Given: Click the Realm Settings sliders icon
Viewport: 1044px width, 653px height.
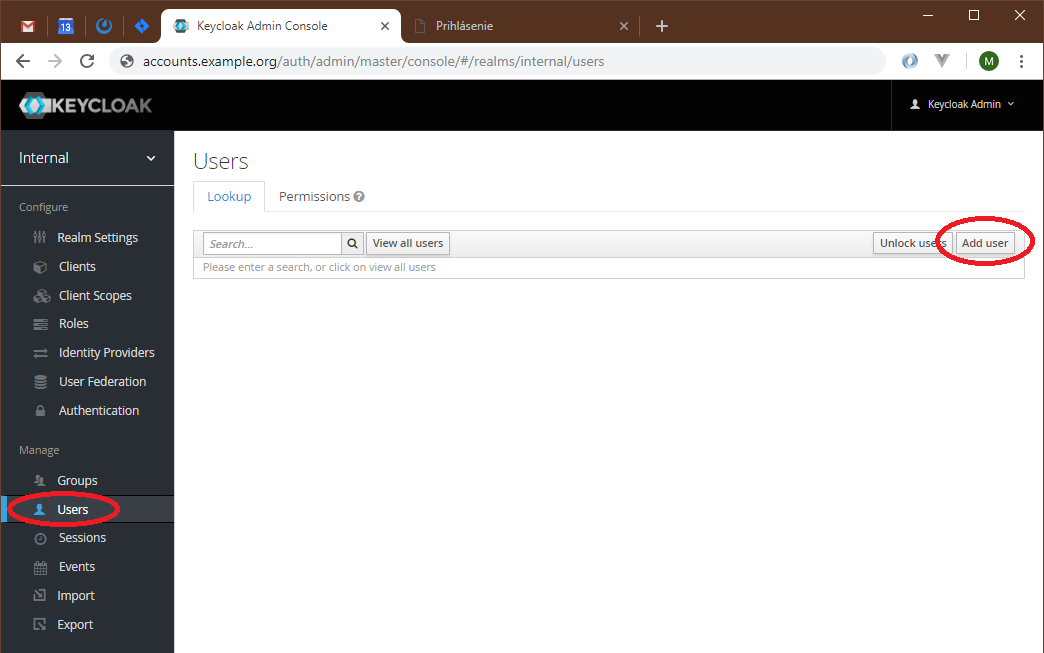Looking at the screenshot, I should pyautogui.click(x=40, y=238).
